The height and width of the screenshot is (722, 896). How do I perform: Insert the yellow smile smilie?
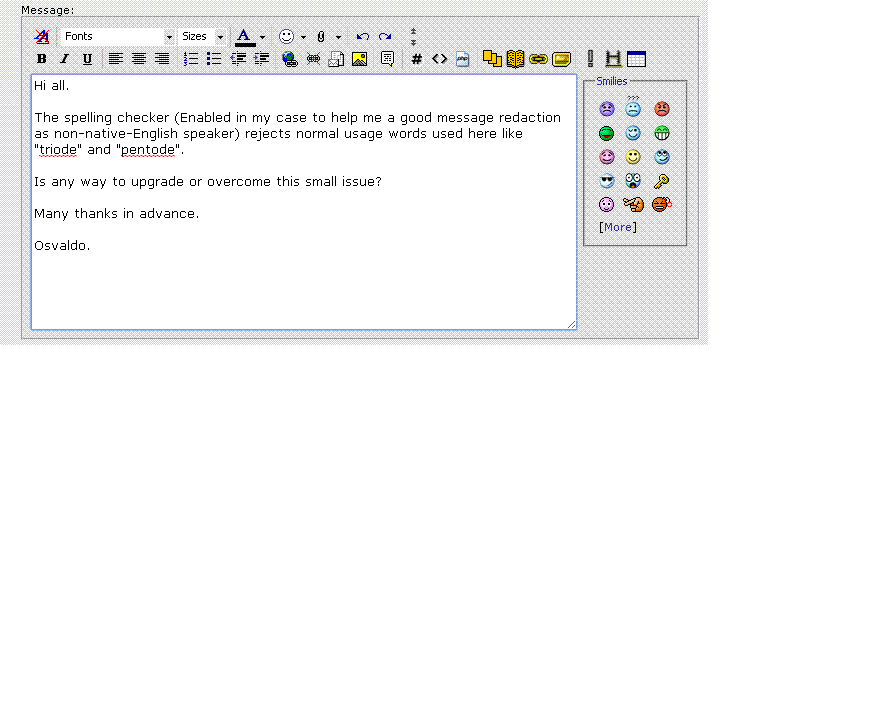633,157
